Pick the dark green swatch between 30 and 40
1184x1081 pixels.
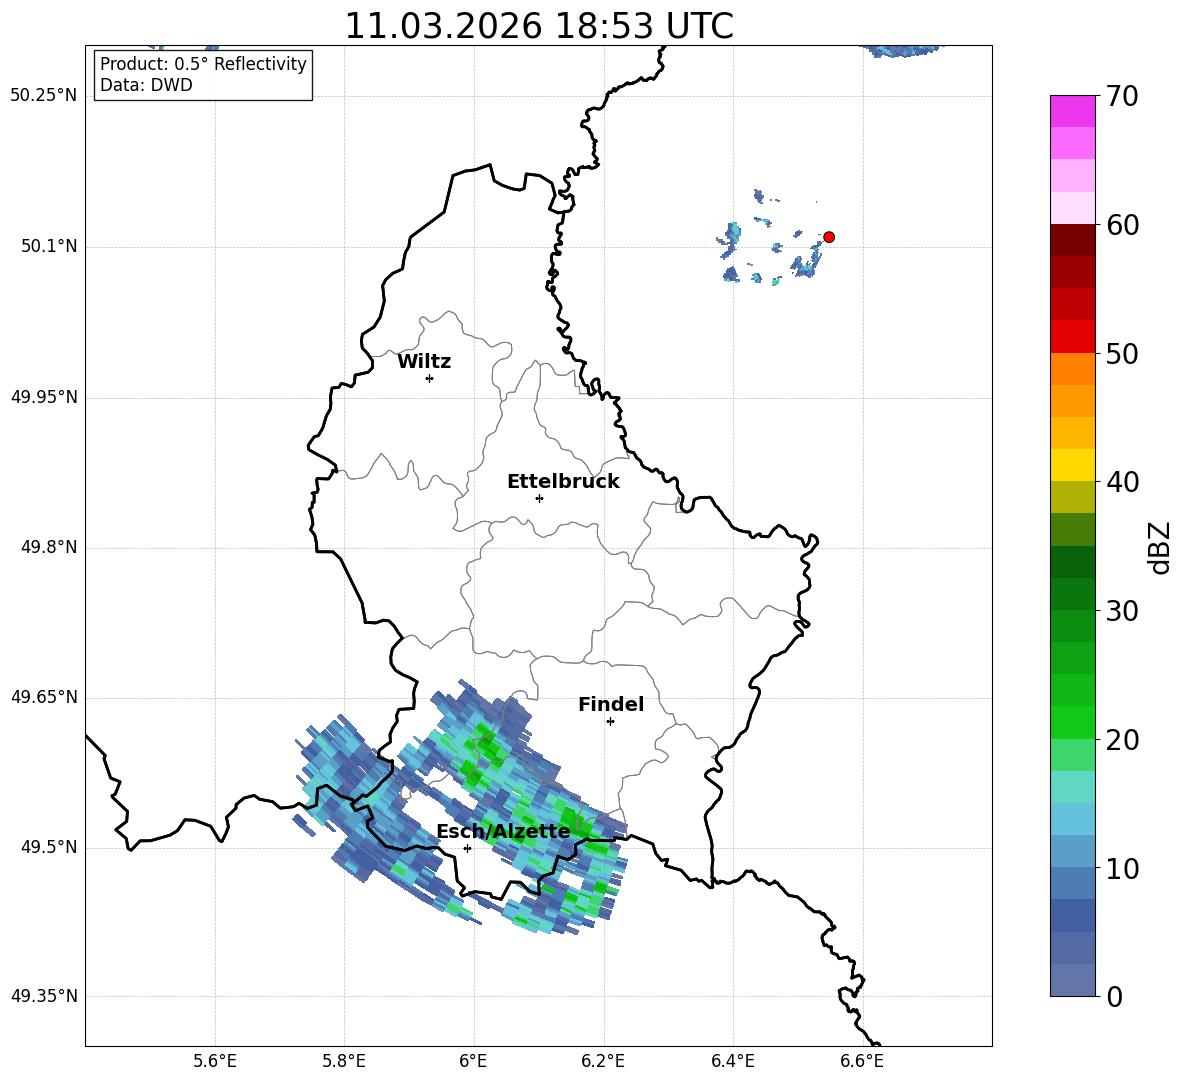click(1072, 562)
